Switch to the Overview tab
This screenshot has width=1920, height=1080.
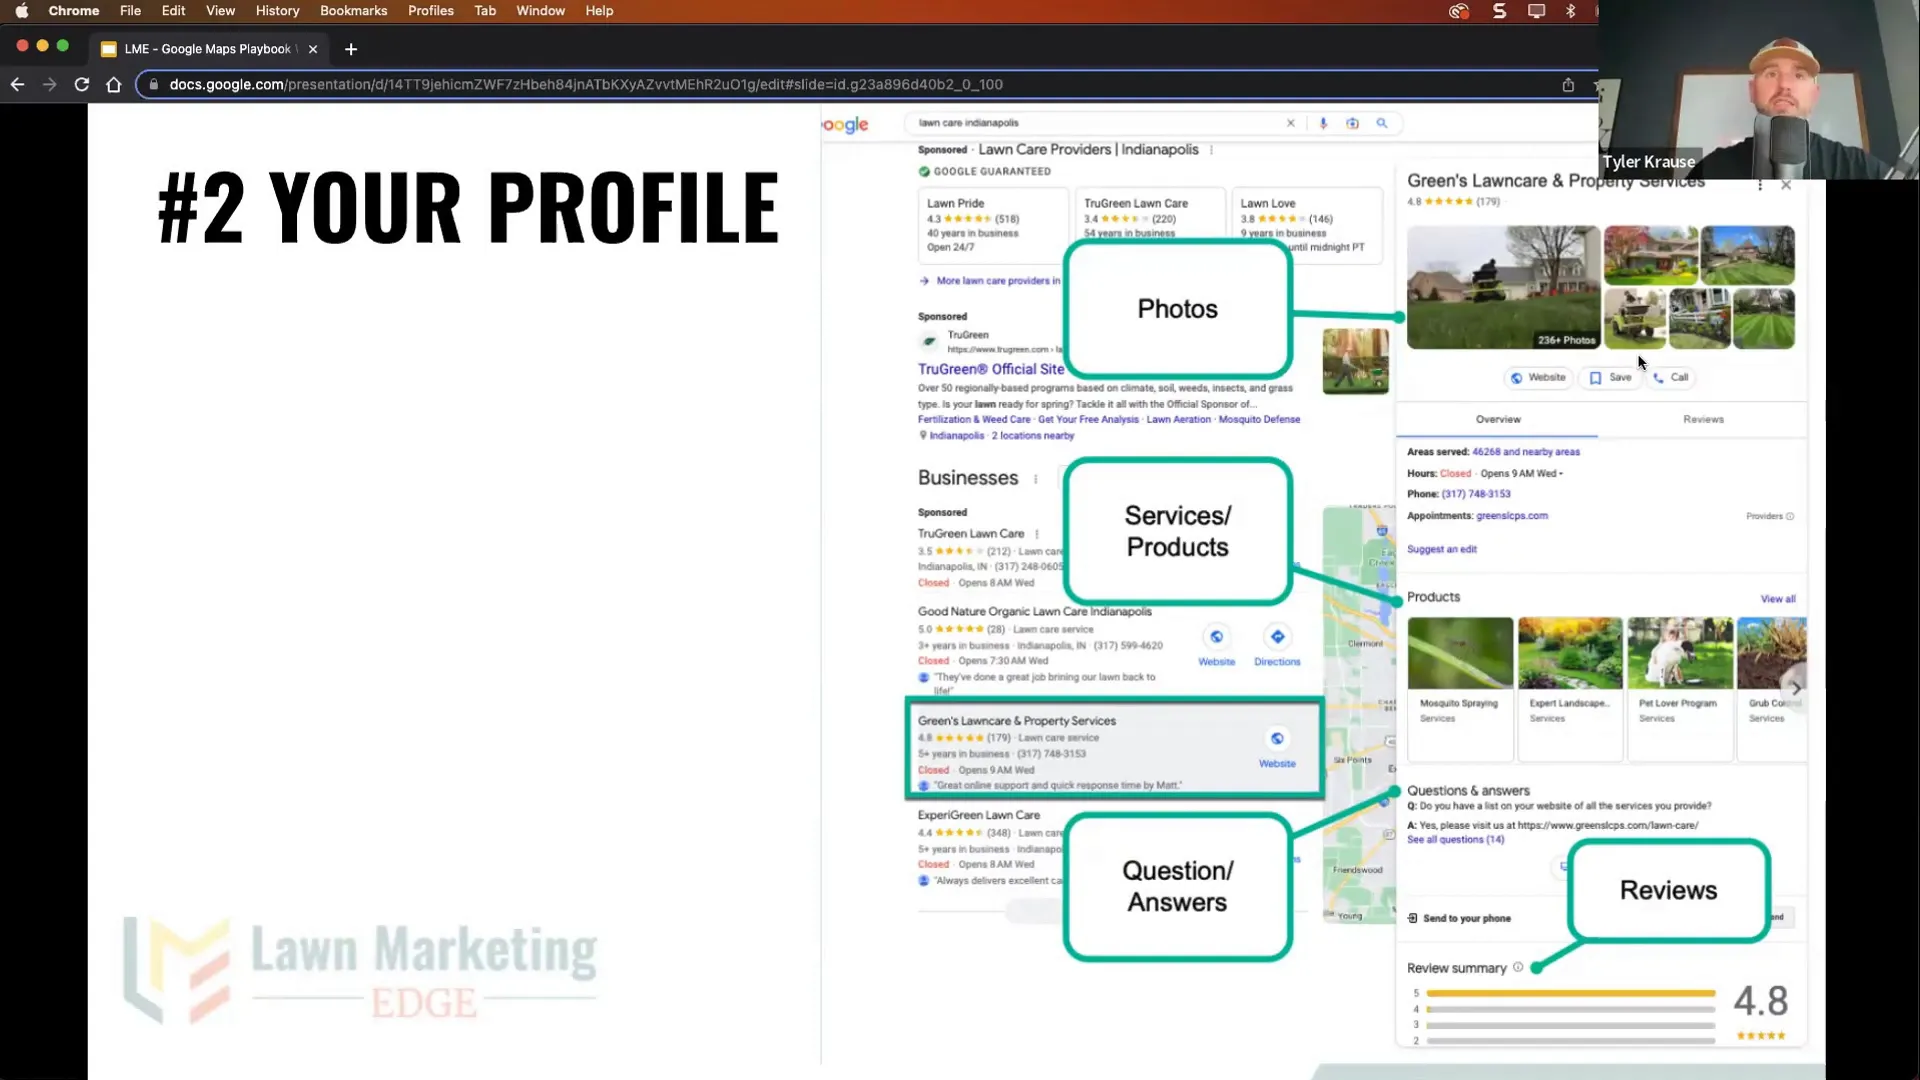click(1498, 419)
